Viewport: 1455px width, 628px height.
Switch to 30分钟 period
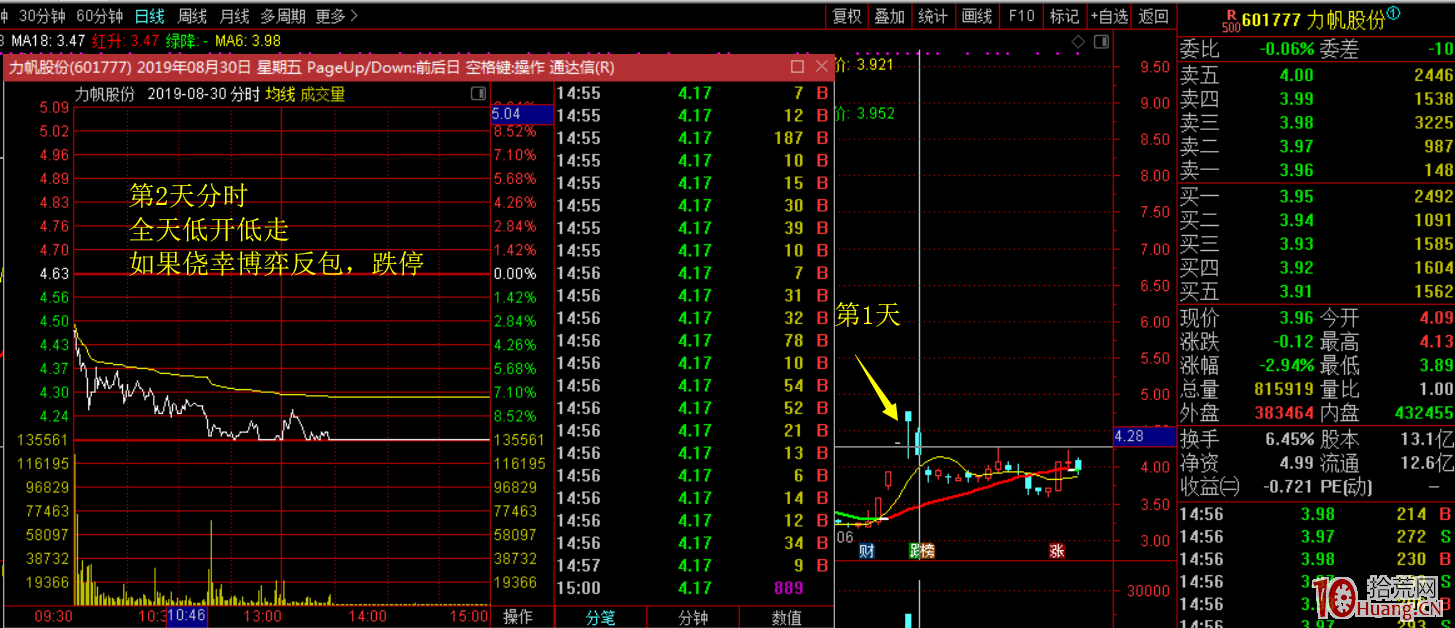point(42,16)
